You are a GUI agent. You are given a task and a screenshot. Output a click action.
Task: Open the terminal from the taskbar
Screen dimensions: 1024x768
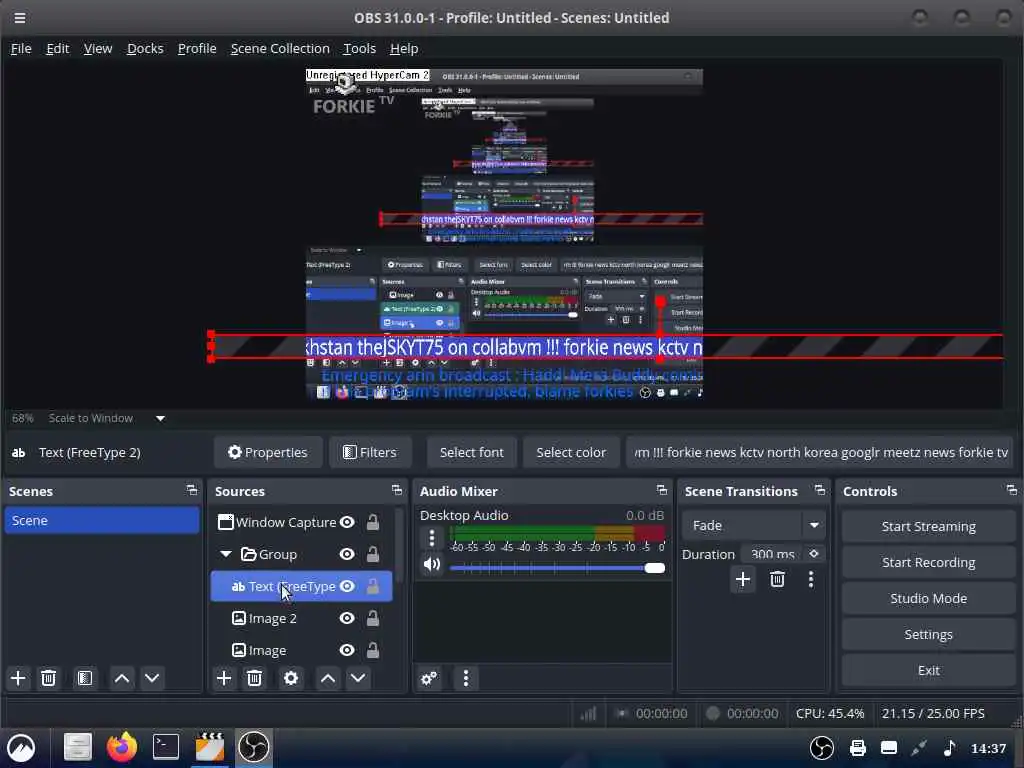pyautogui.click(x=166, y=747)
